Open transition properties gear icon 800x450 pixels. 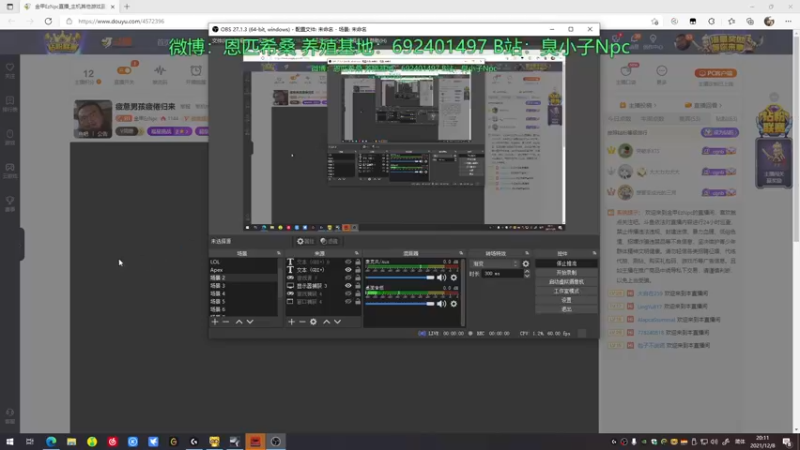pos(526,264)
